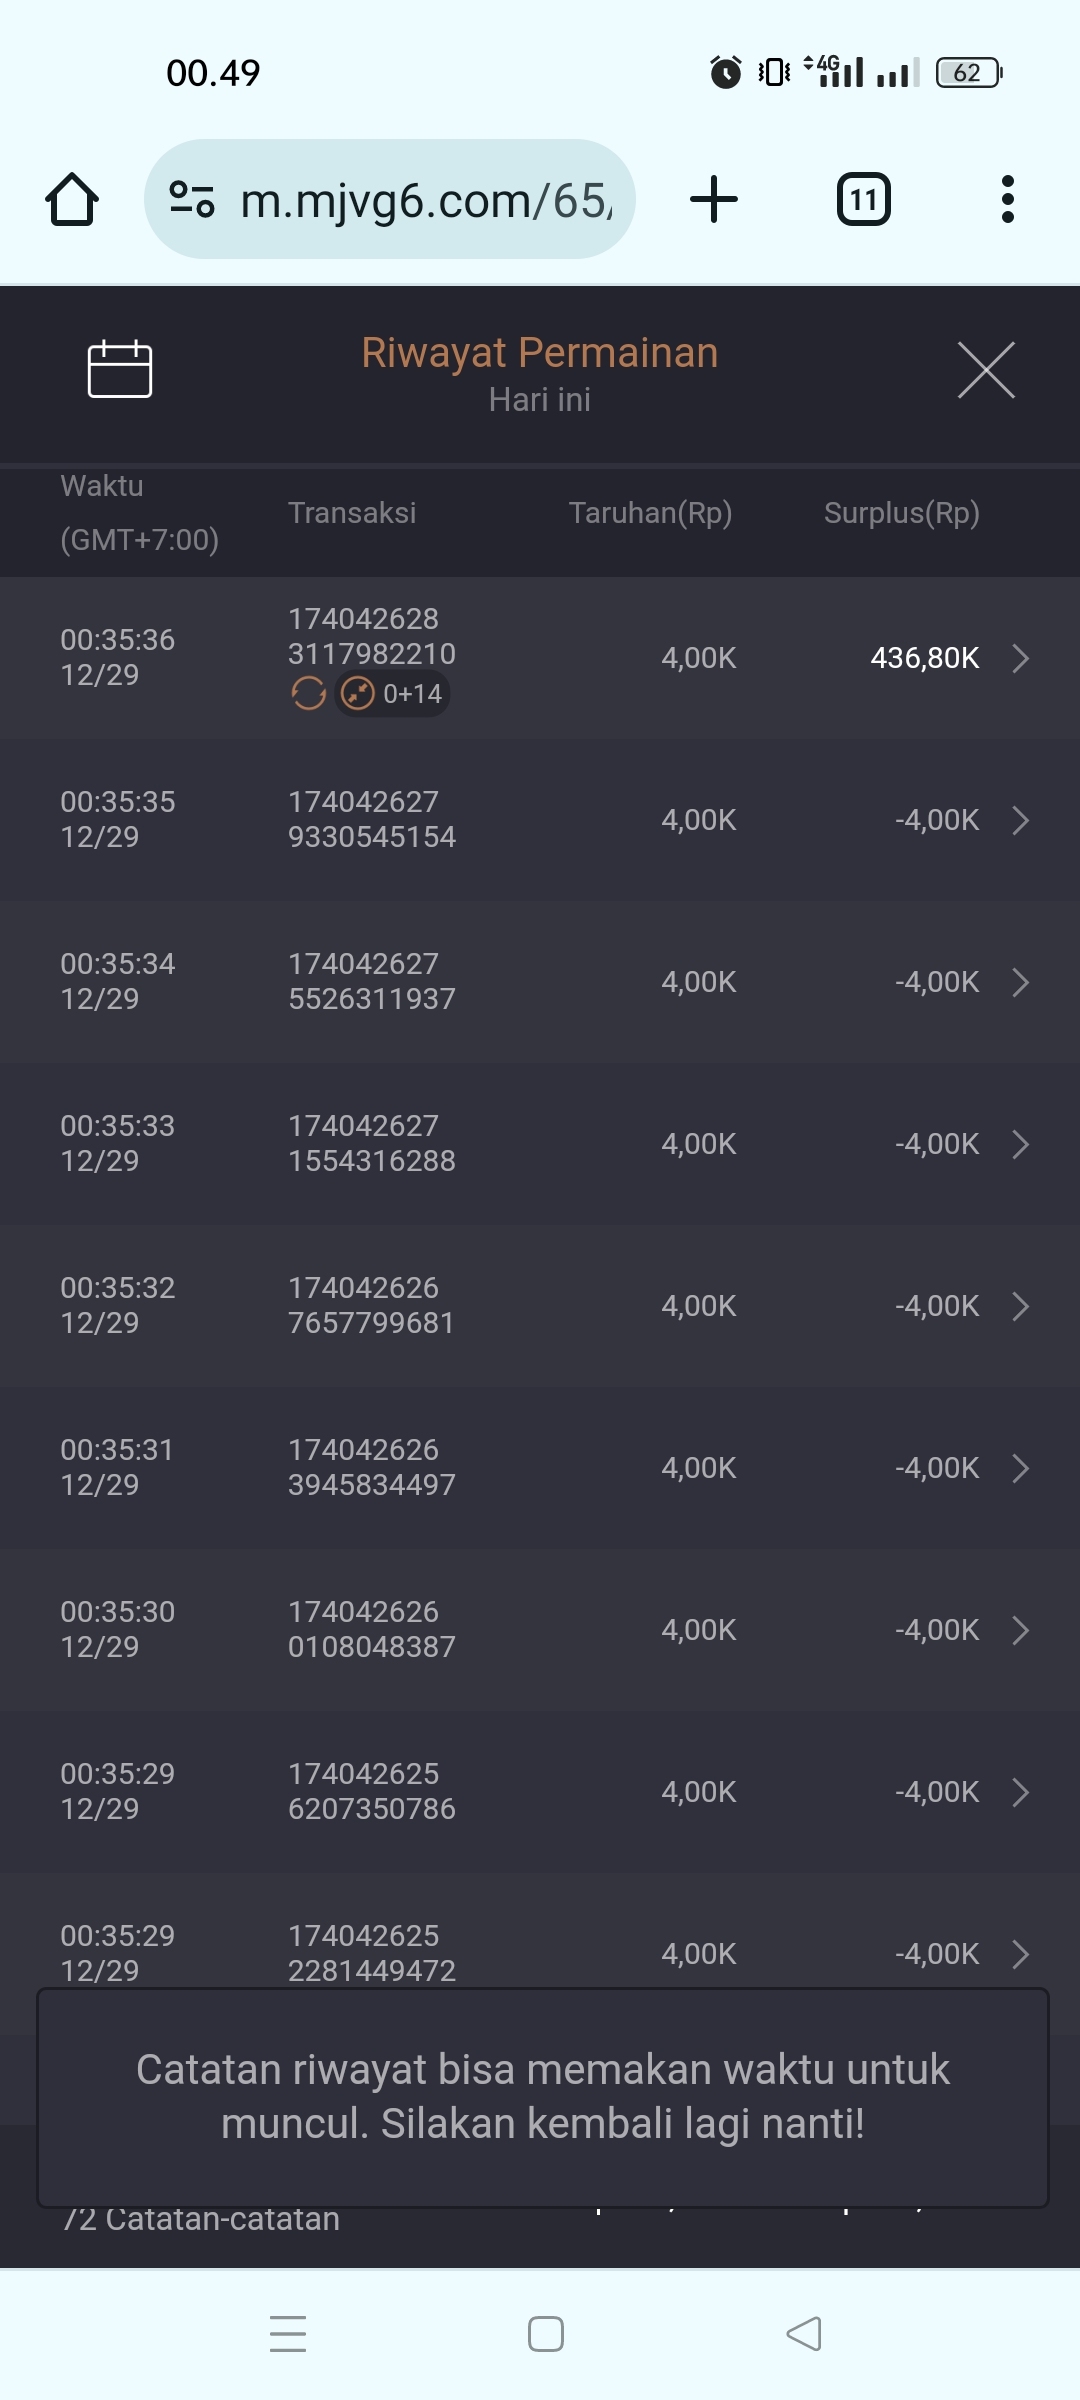Expand the 00:35:35 transaction row chevron

[x=1020, y=820]
